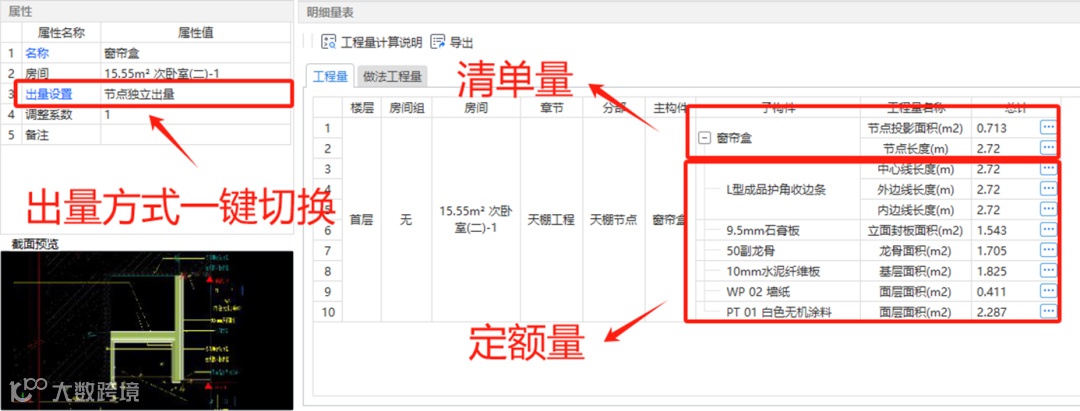Select the WP 02 墙纸 sub-component
1080x411 pixels.
click(759, 291)
